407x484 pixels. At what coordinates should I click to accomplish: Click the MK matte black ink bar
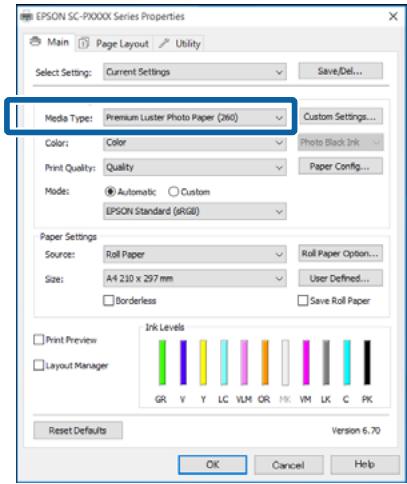(285, 362)
